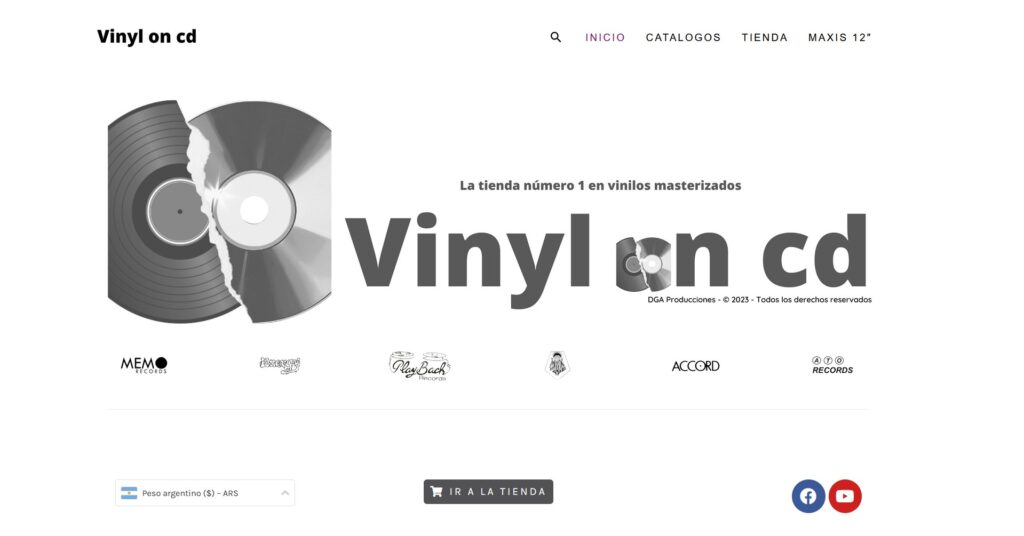Viewport: 1024px width, 536px height.
Task: Click the badge-shaped label logo
Action: (557, 365)
